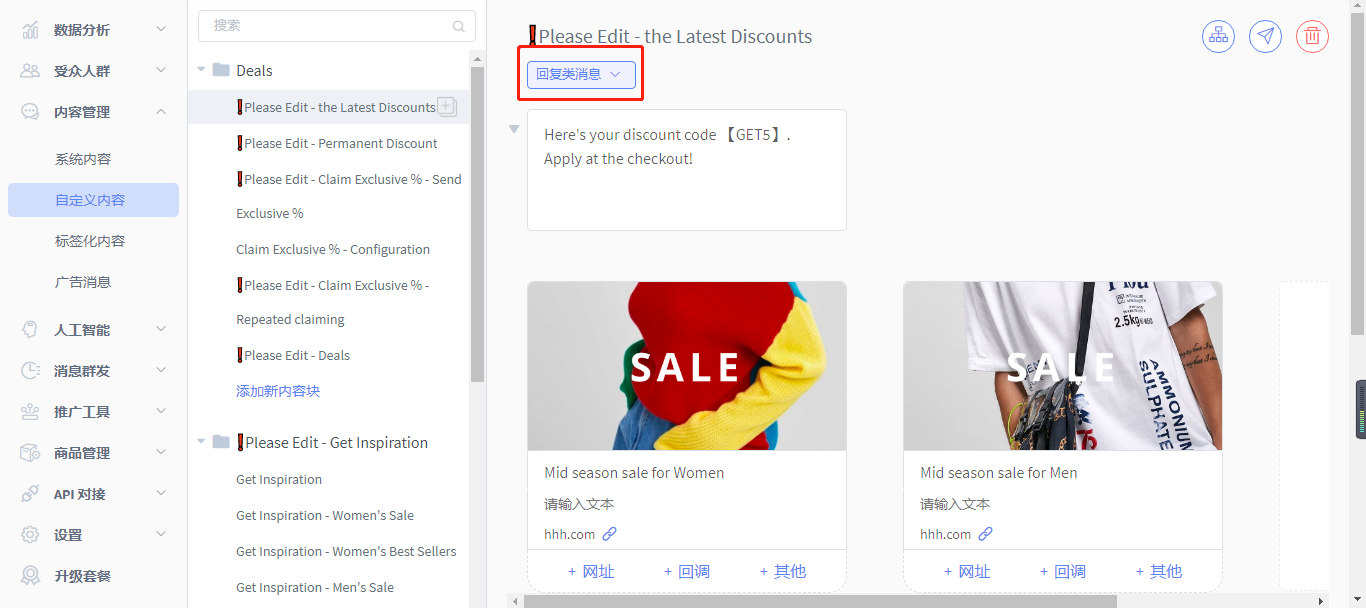Click the 人工智能 head icon

[x=31, y=330]
